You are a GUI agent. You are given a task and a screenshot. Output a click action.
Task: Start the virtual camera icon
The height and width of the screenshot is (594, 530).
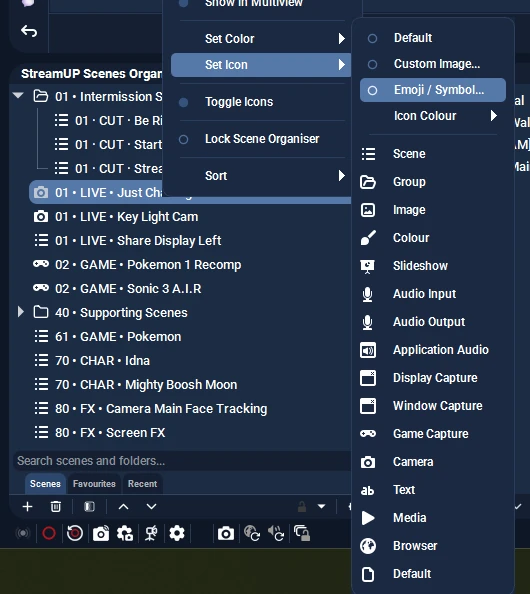coord(101,533)
